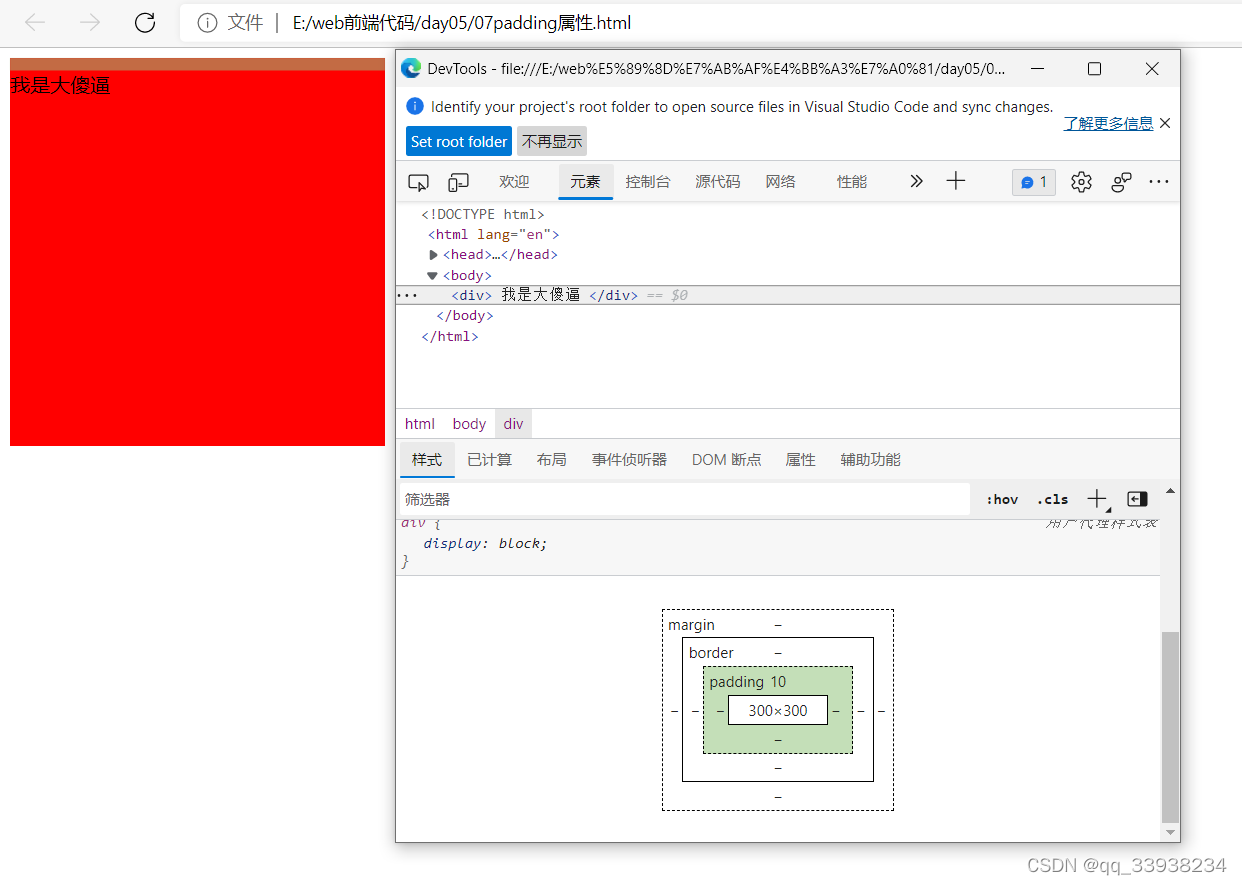
Task: Toggle the .cls class editor
Action: 1052,499
